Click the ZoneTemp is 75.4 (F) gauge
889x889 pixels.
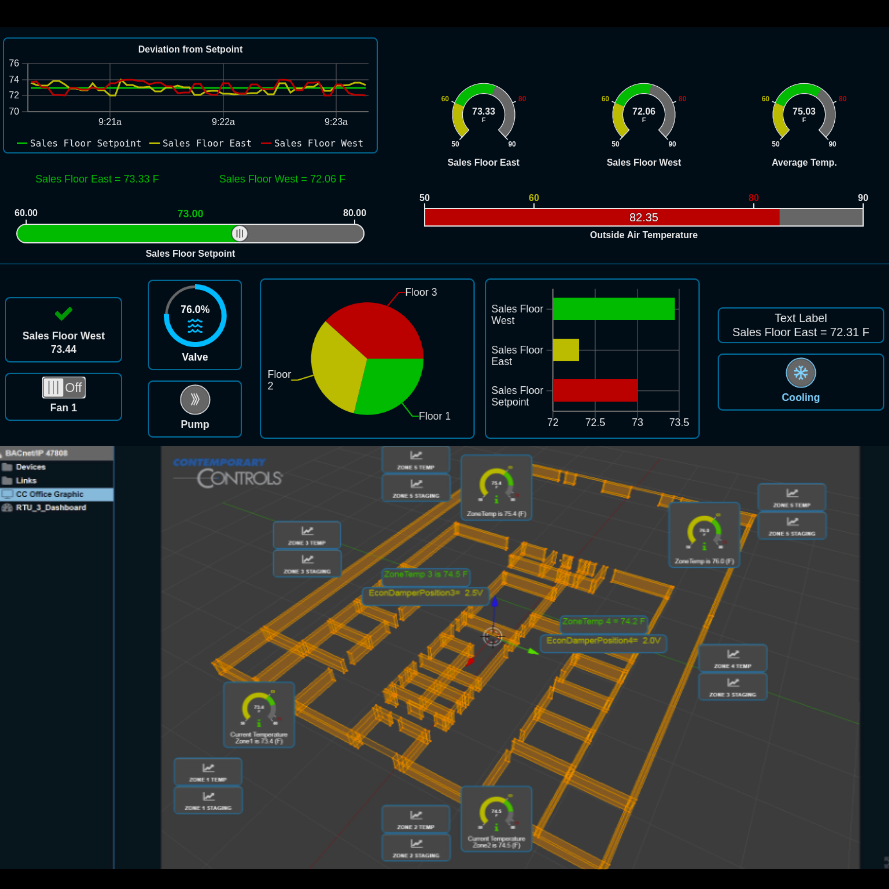(x=496, y=488)
